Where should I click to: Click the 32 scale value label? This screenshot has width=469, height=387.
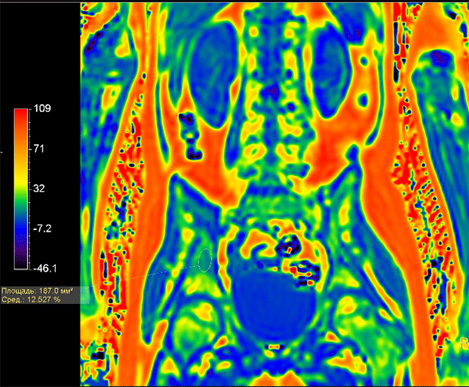click(39, 189)
